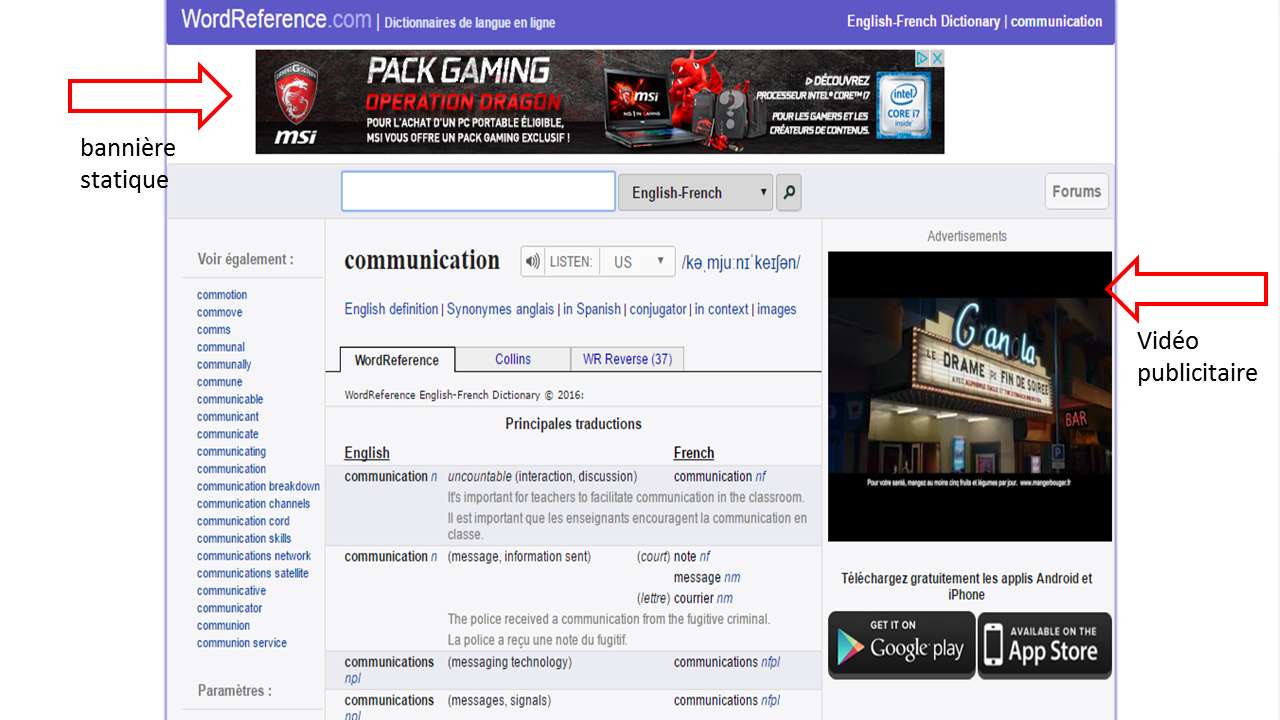Open communication skills sidebar link

tap(244, 538)
